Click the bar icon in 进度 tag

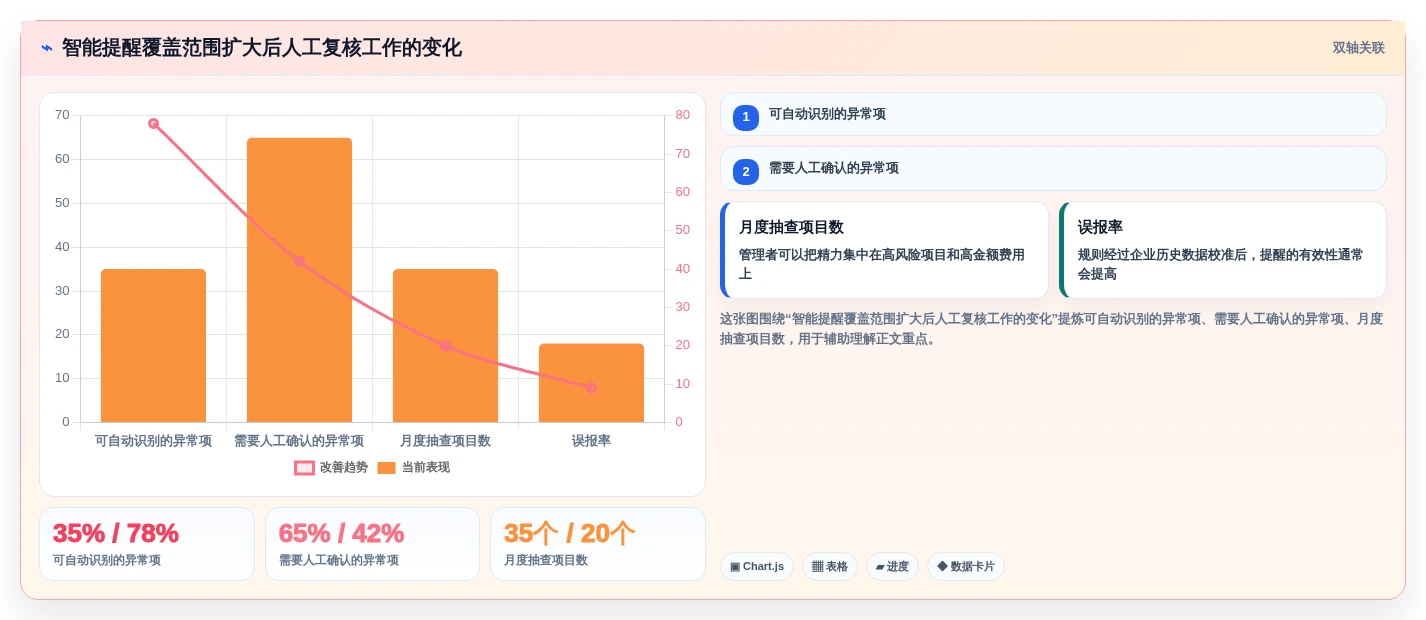pyautogui.click(x=880, y=567)
